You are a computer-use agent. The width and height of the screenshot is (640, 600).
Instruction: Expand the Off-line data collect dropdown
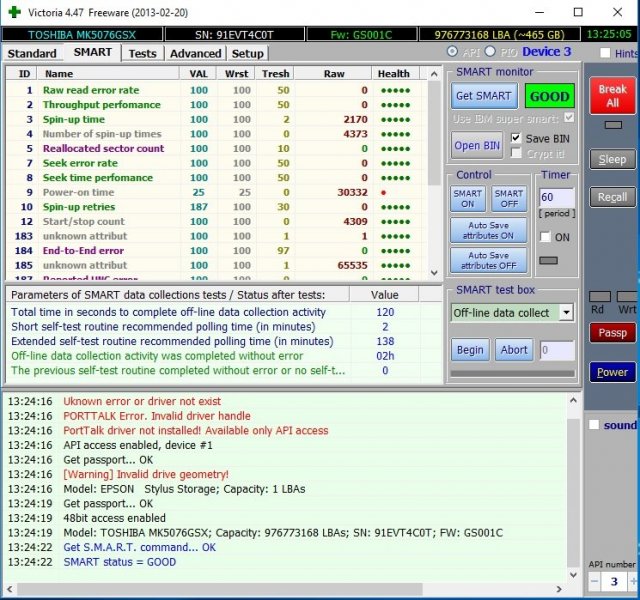566,312
